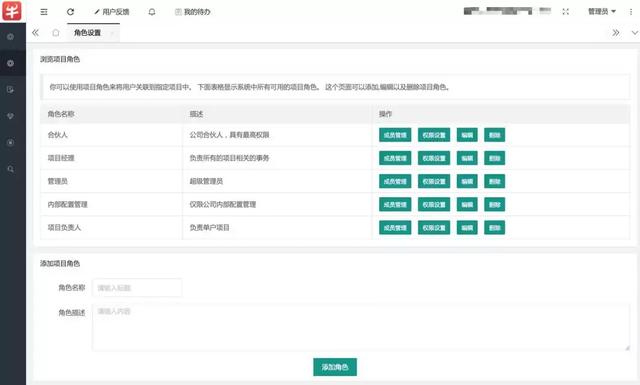The width and height of the screenshot is (640, 385).
Task: Click 删除 for the 项目经理 role
Action: (494, 158)
